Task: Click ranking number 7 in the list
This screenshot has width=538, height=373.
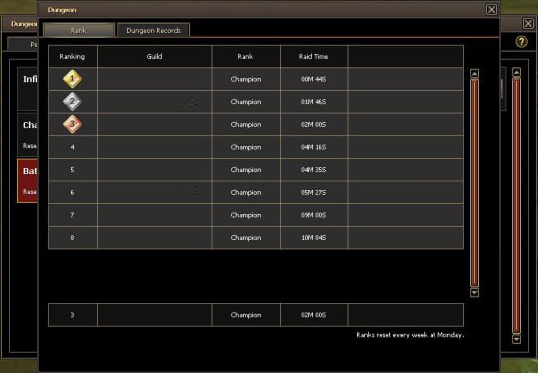Action: pyautogui.click(x=72, y=215)
